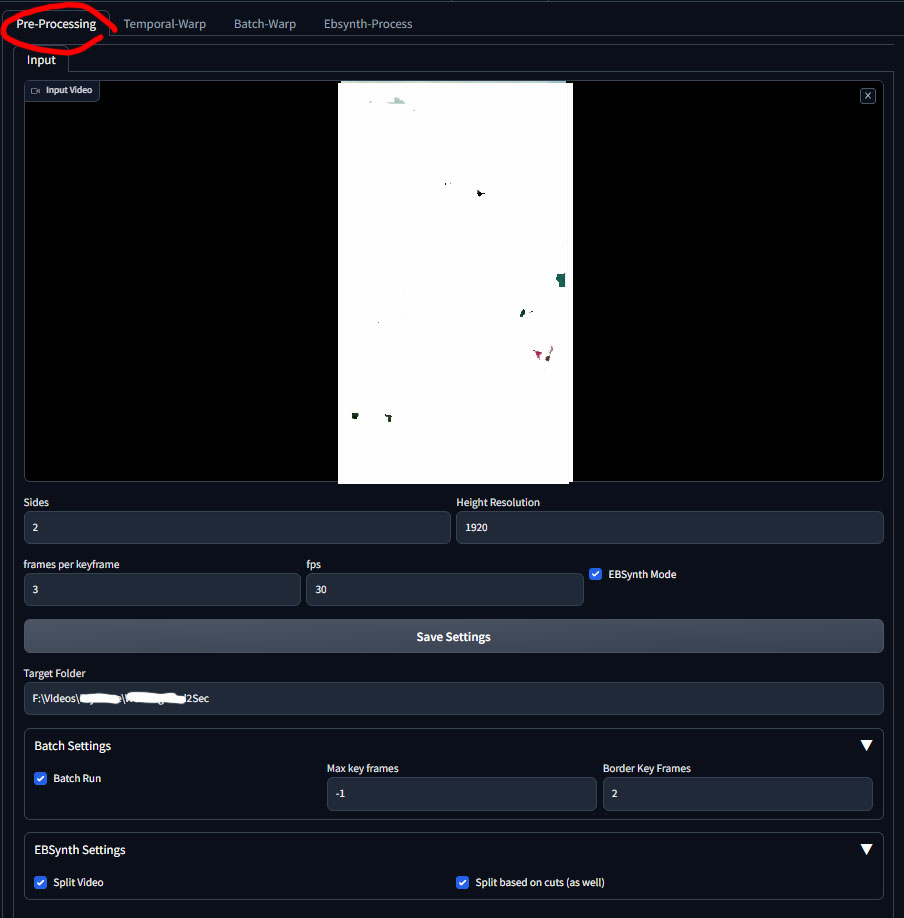Select the Input tab
Screen dimensions: 904x918
(41, 59)
